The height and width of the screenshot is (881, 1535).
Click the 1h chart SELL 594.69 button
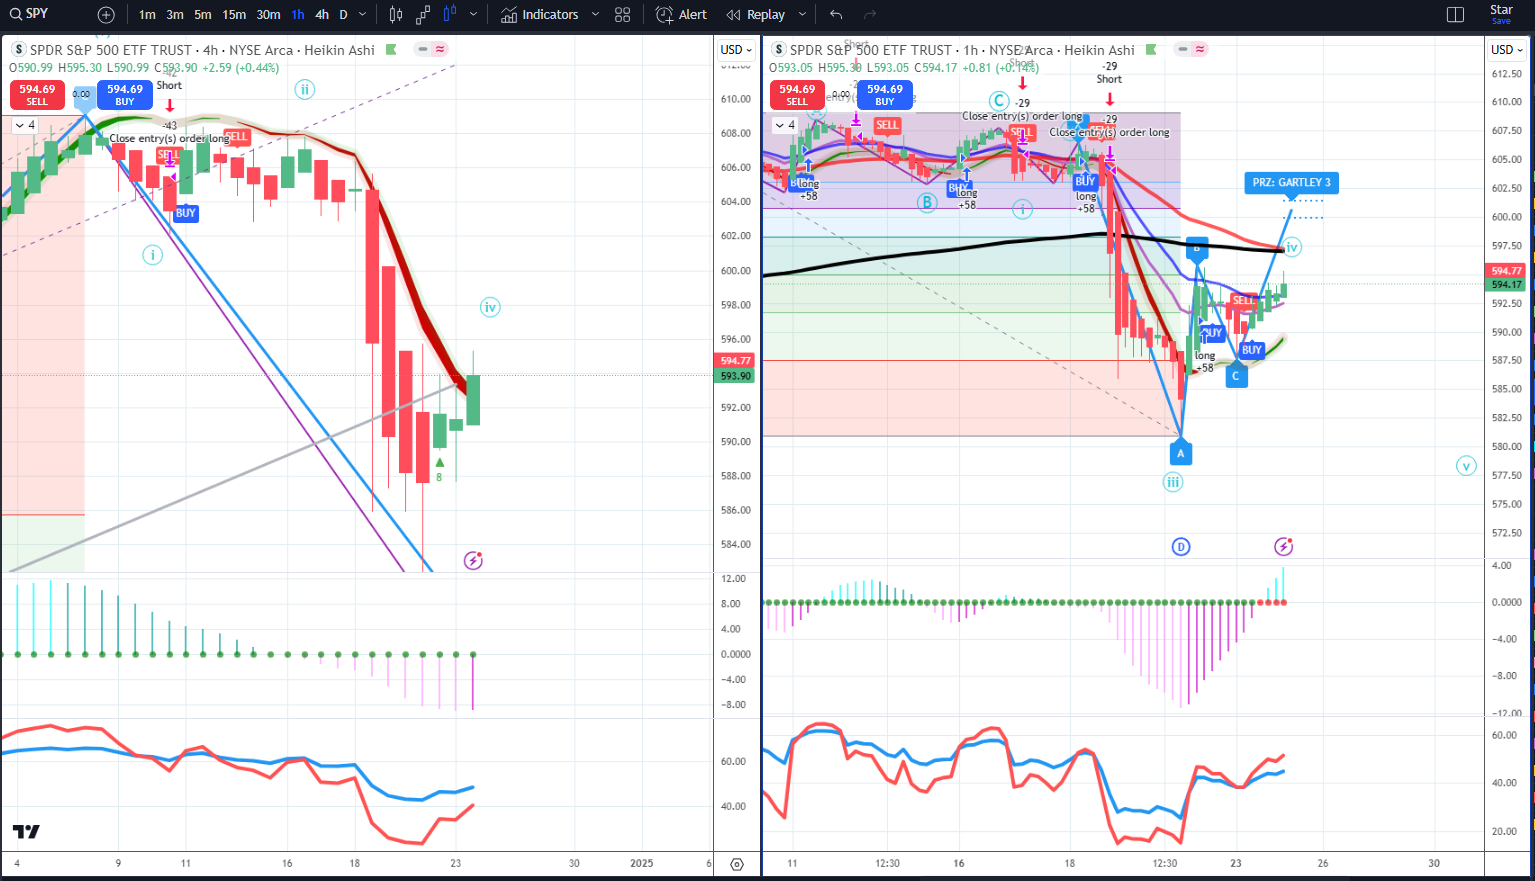(797, 94)
